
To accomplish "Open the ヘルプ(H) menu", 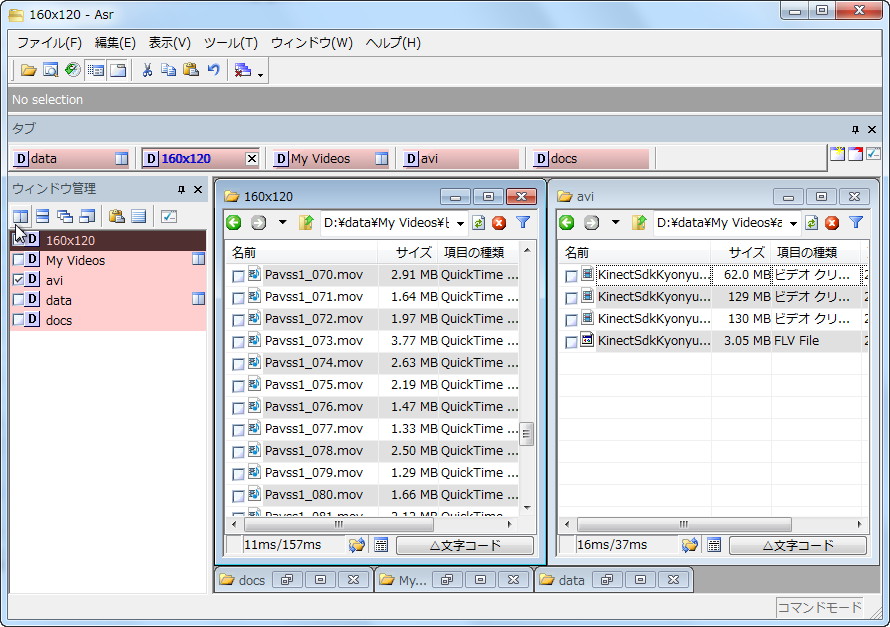I will (393, 43).
